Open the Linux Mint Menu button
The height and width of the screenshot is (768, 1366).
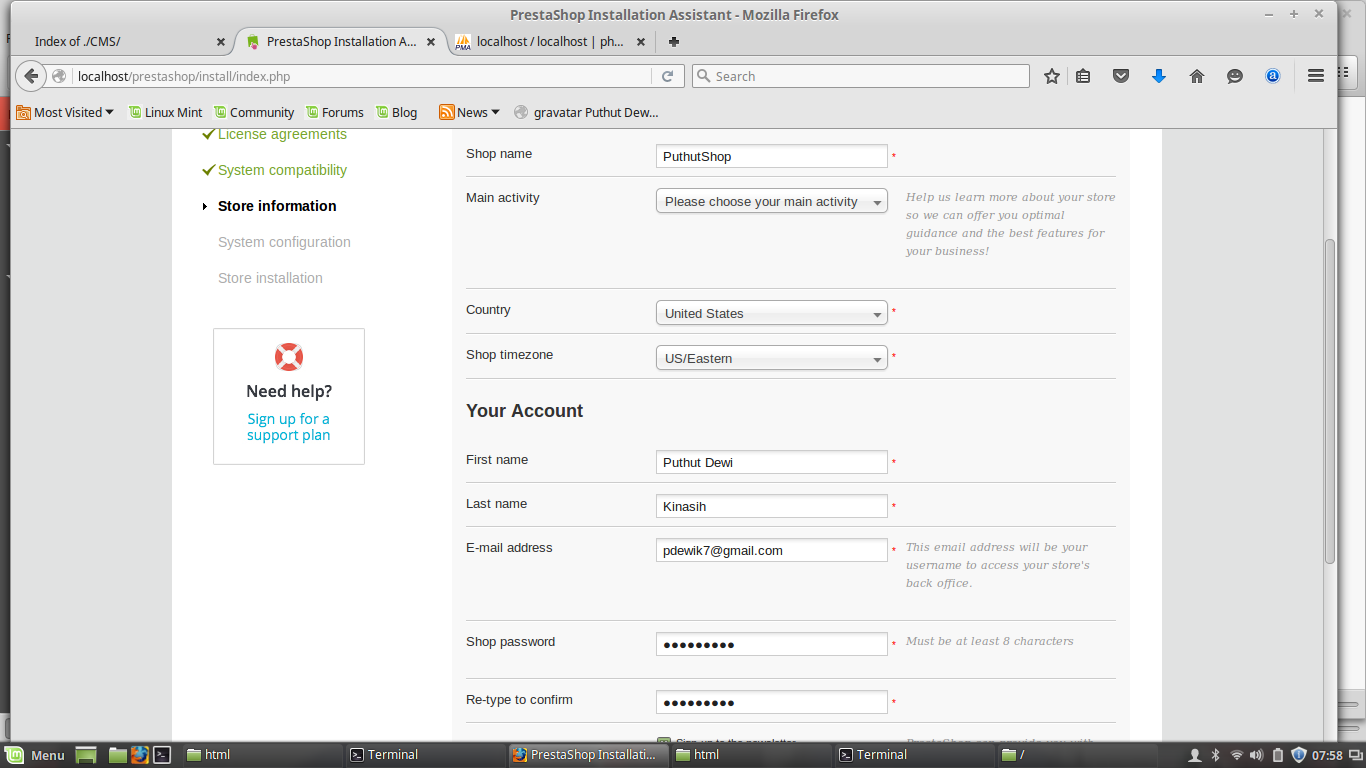(36, 755)
